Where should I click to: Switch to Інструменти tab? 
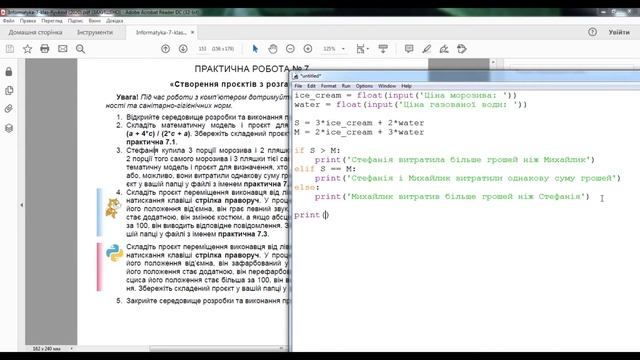[x=95, y=32]
